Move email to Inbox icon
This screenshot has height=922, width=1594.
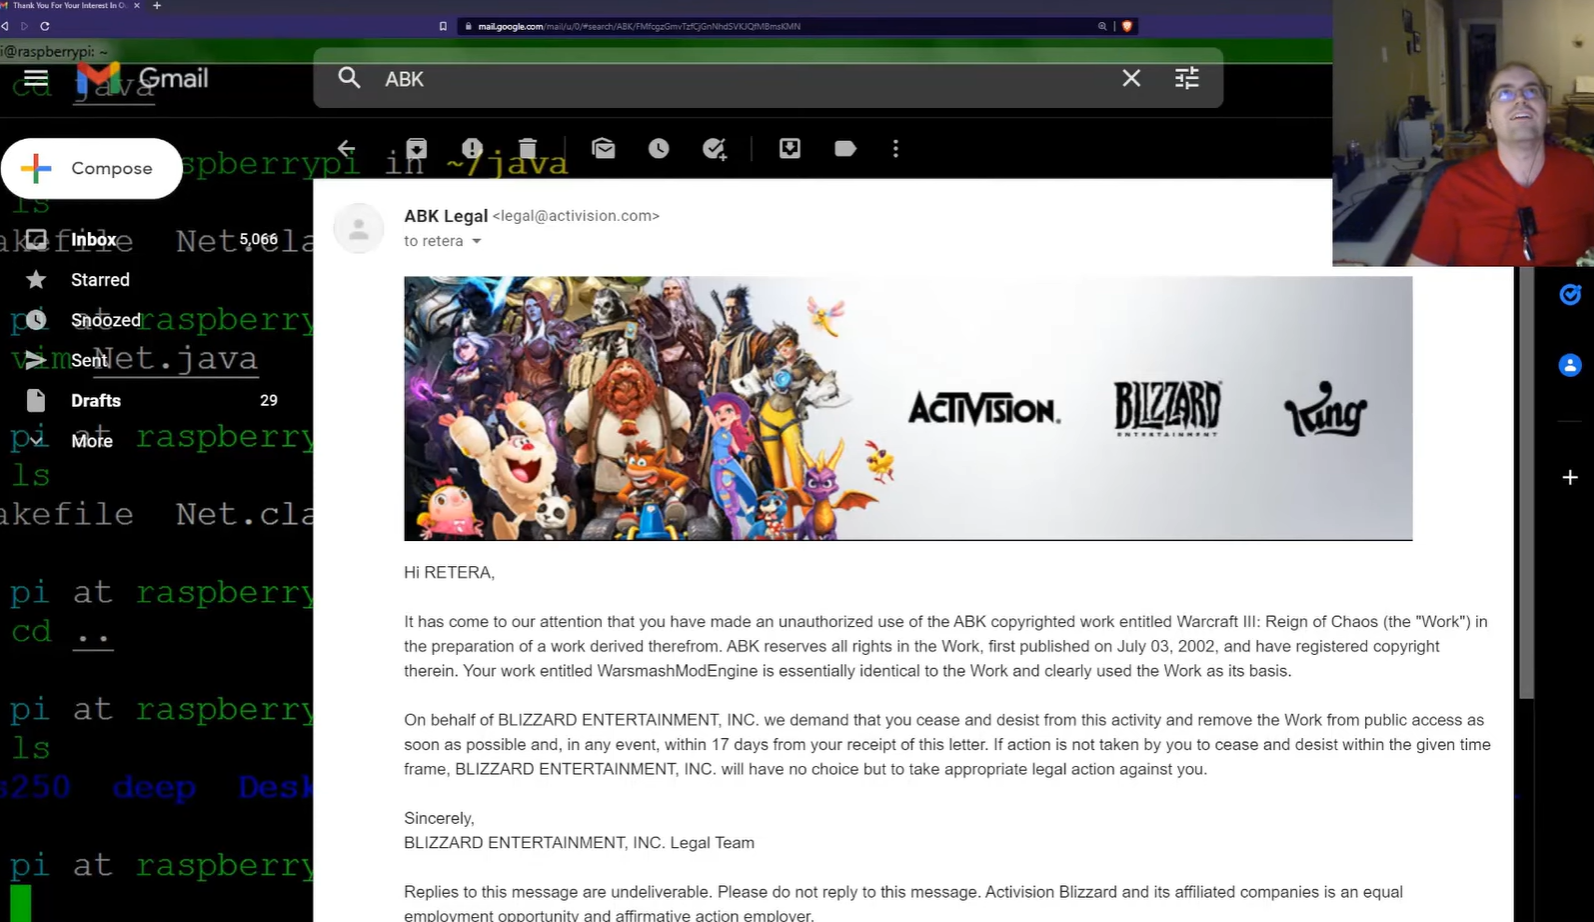coord(790,149)
